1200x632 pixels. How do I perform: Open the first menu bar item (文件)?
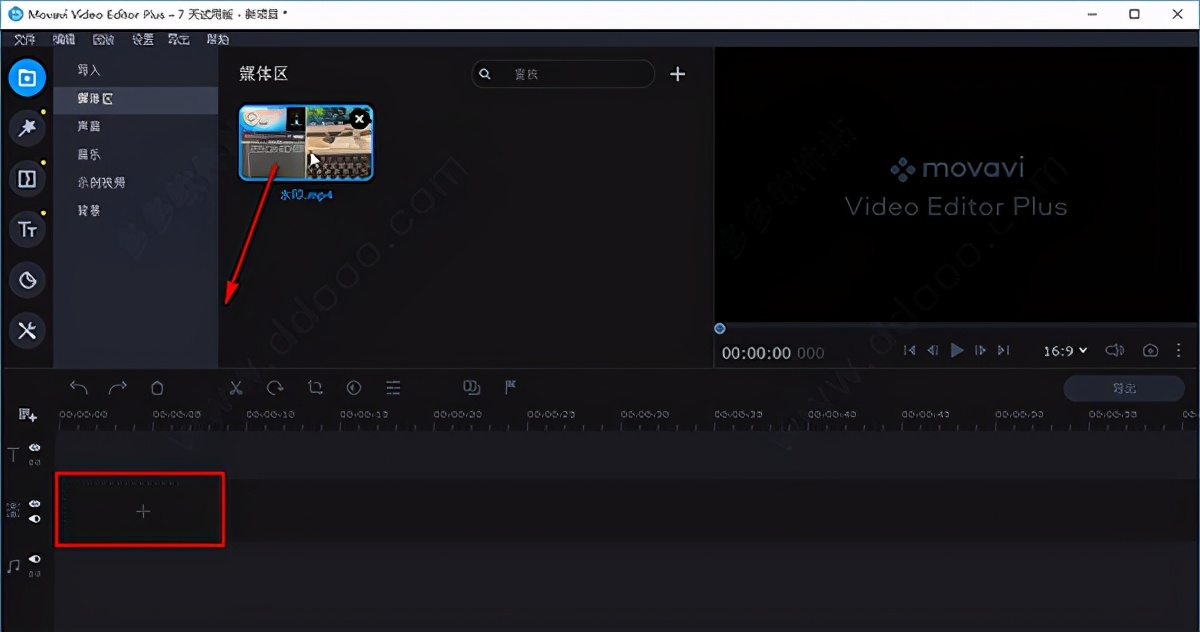[x=25, y=39]
